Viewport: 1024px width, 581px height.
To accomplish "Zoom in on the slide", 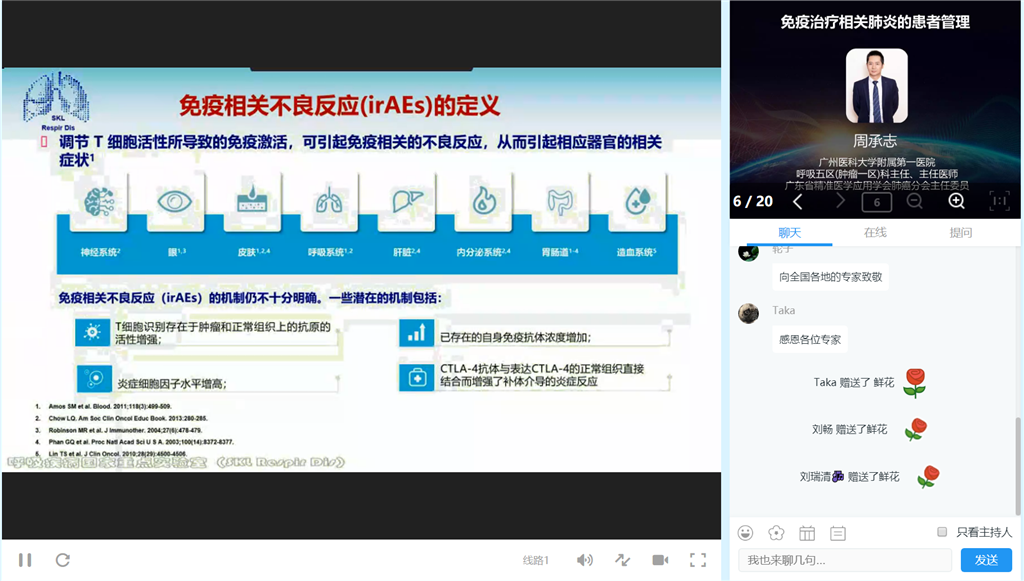I will coord(956,201).
